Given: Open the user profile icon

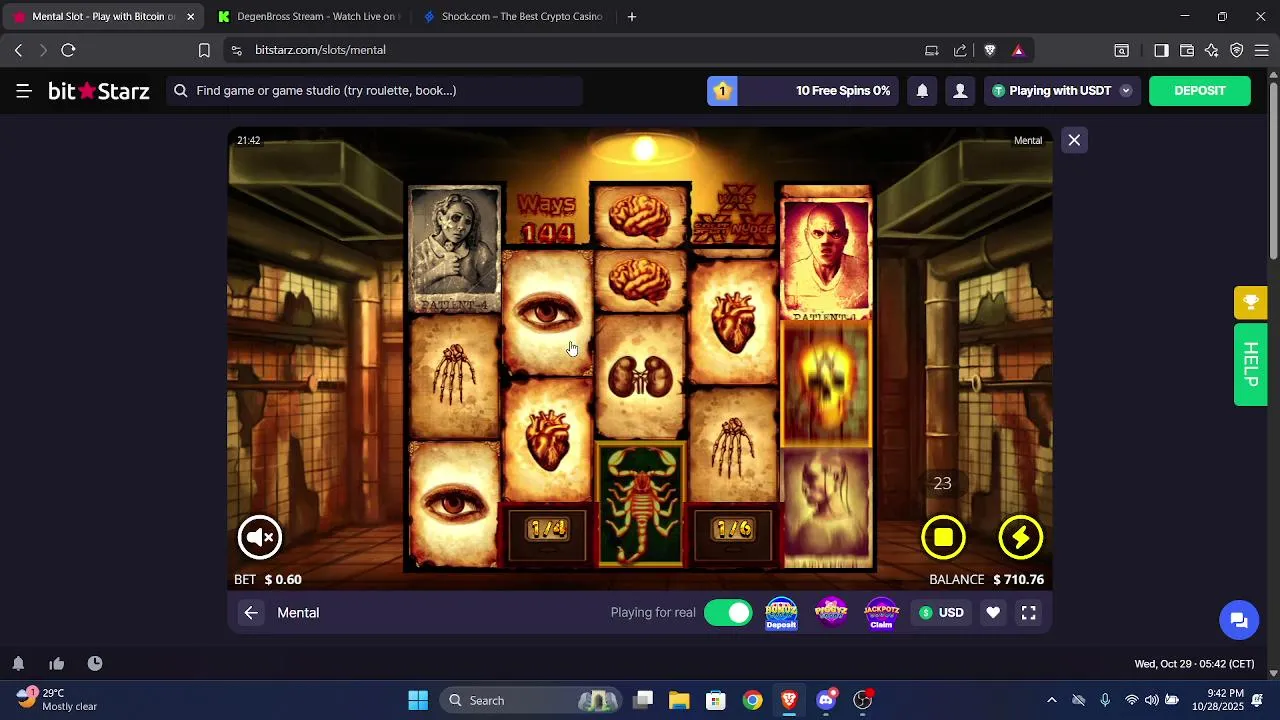Looking at the screenshot, I should point(960,91).
